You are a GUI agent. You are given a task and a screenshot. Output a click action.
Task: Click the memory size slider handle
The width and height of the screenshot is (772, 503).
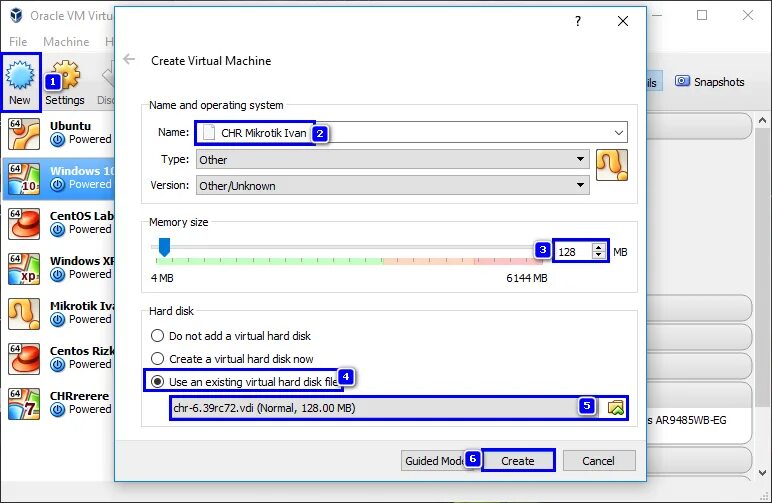[x=164, y=247]
